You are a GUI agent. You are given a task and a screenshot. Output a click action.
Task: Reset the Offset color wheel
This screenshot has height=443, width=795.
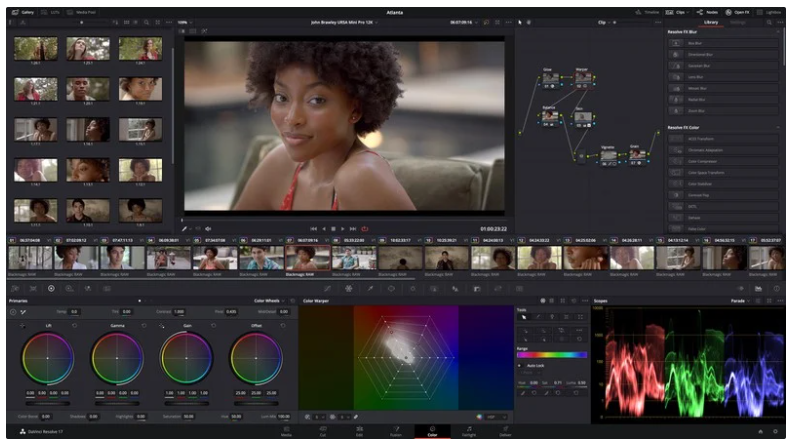(283, 325)
